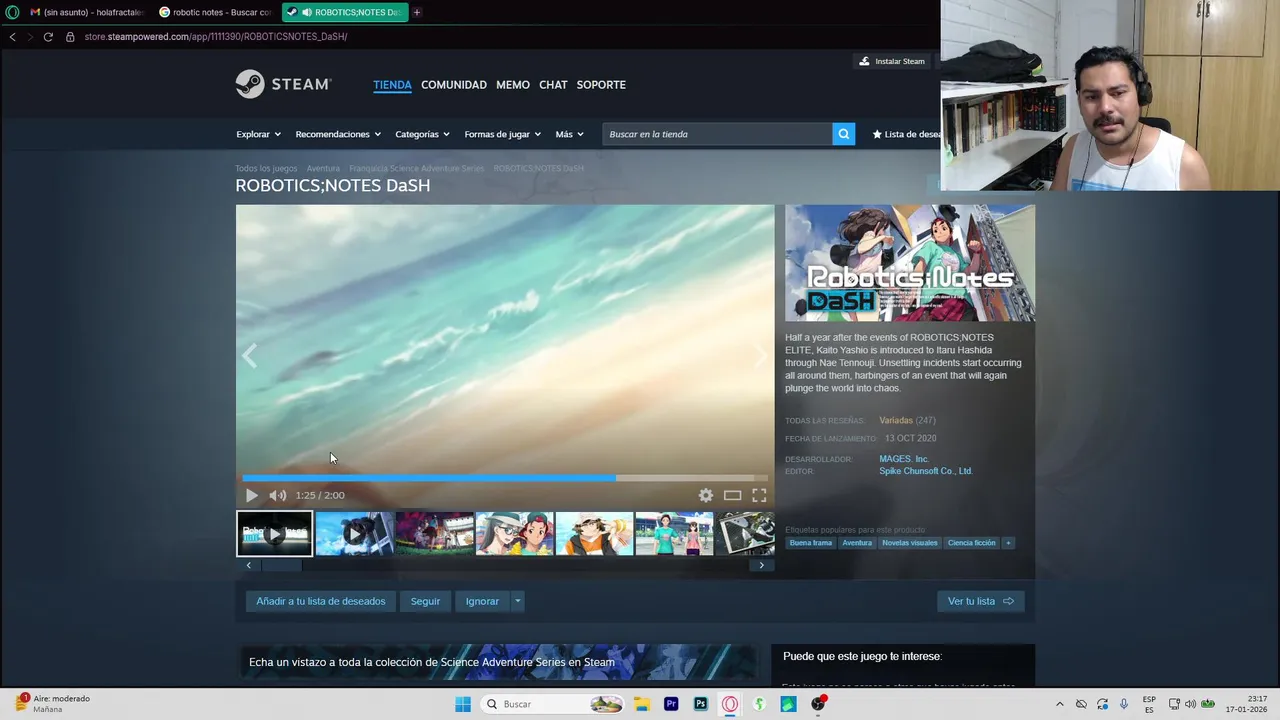Show the previous media item arrow
Screen dimensions: 1280x720
click(x=250, y=356)
